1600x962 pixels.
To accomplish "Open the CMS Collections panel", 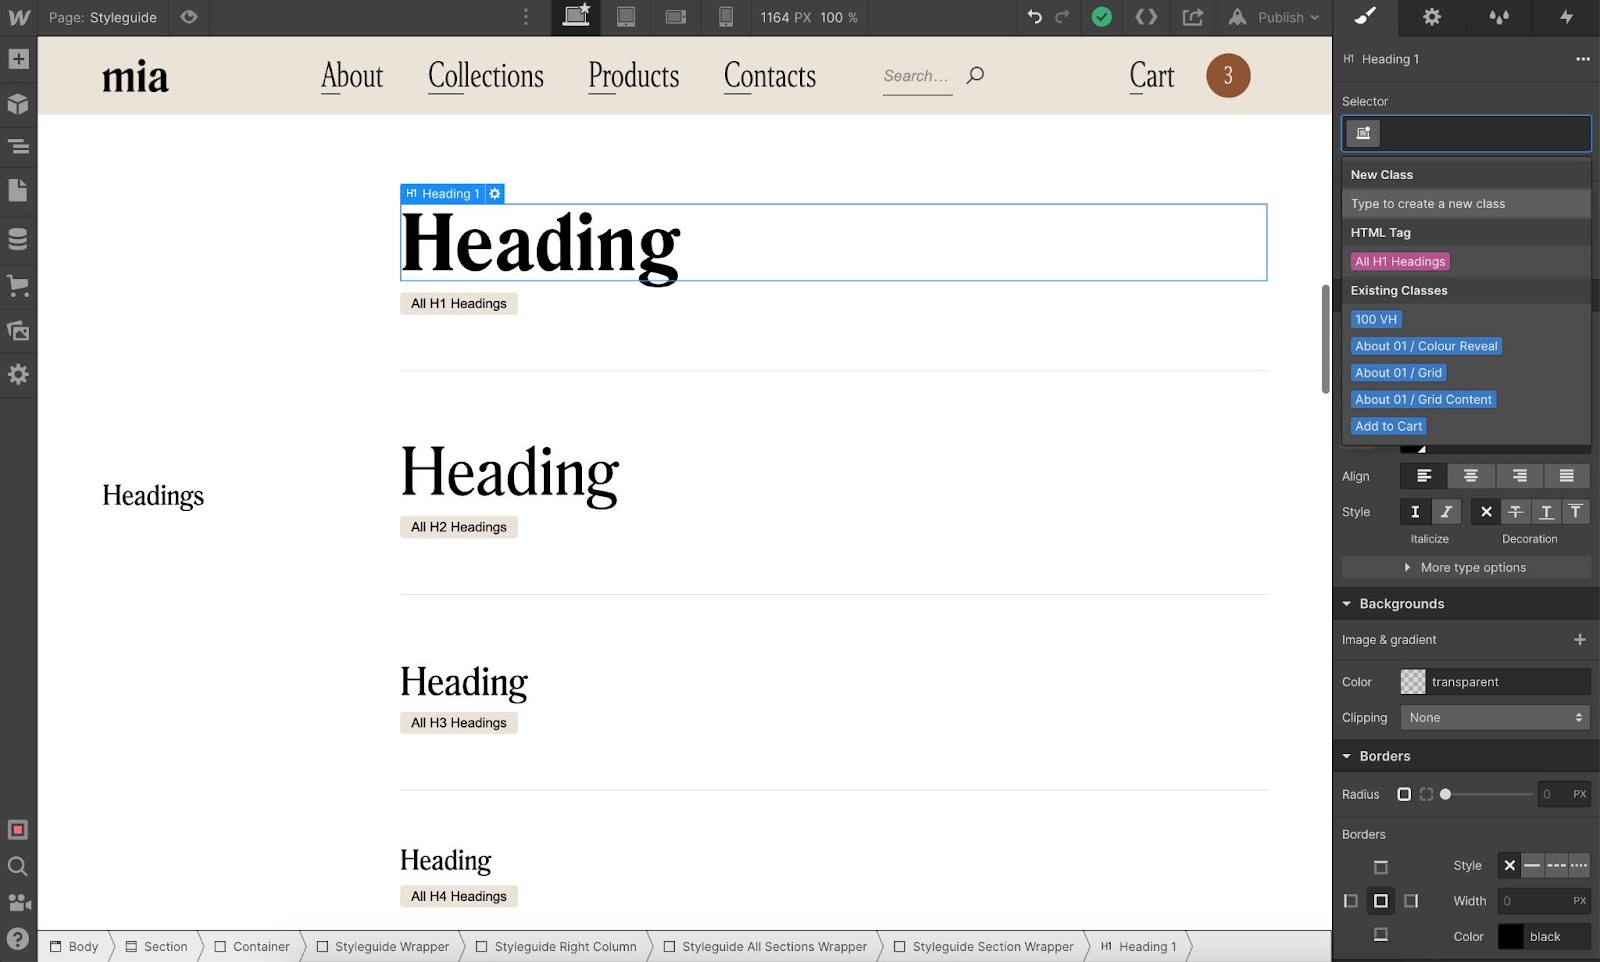I will tap(18, 239).
